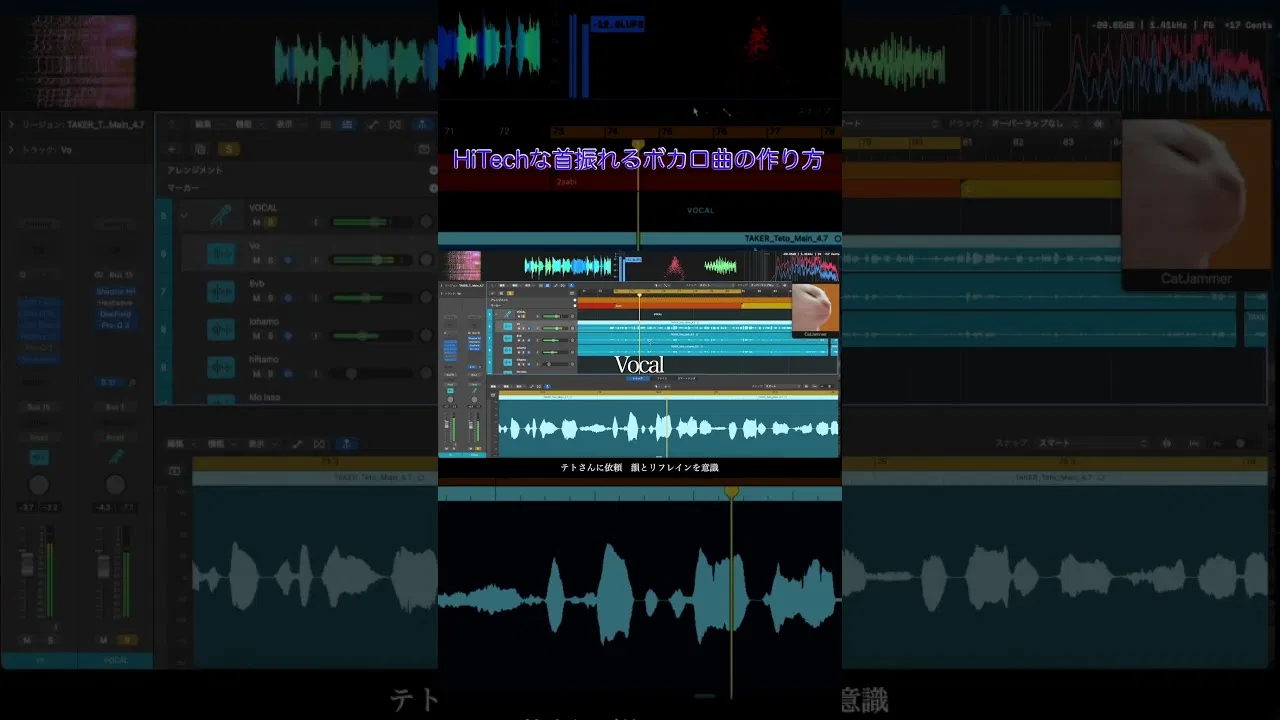Expand the track inspector for Vo
The height and width of the screenshot is (720, 1280).
click(11, 150)
